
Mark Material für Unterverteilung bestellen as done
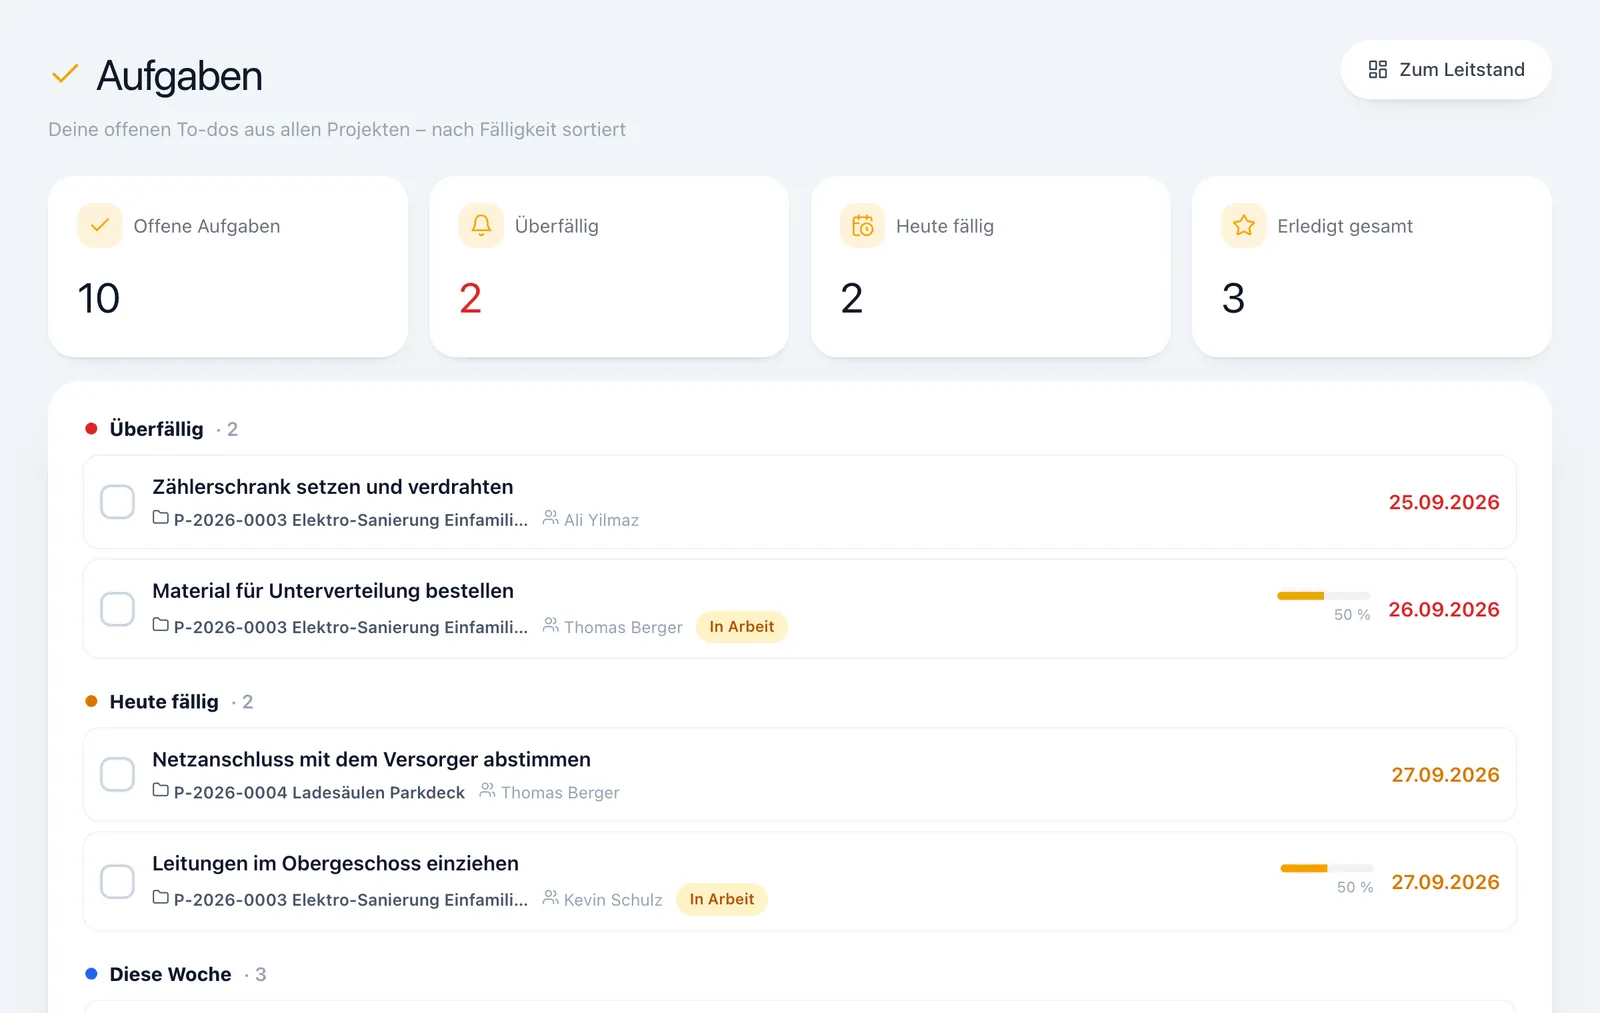[x=117, y=609]
